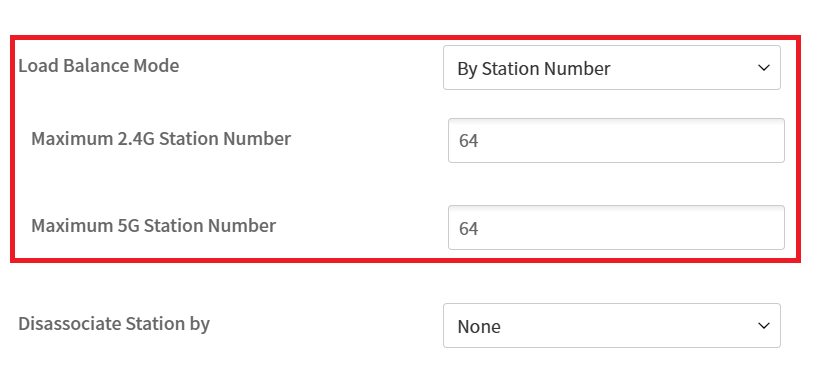Focus the Maximum 2.4G Station Number field
Viewport: 832px width, 377px height.
616,140
